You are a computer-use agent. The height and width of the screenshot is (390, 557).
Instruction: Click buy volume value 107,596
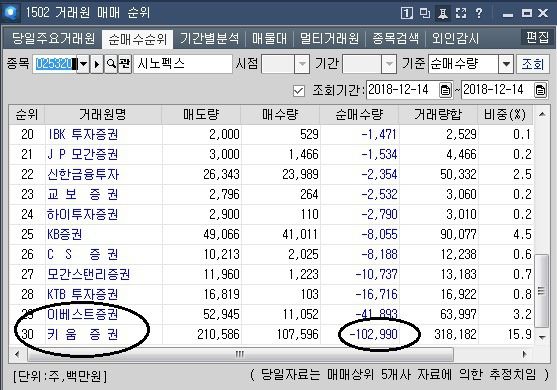298,335
